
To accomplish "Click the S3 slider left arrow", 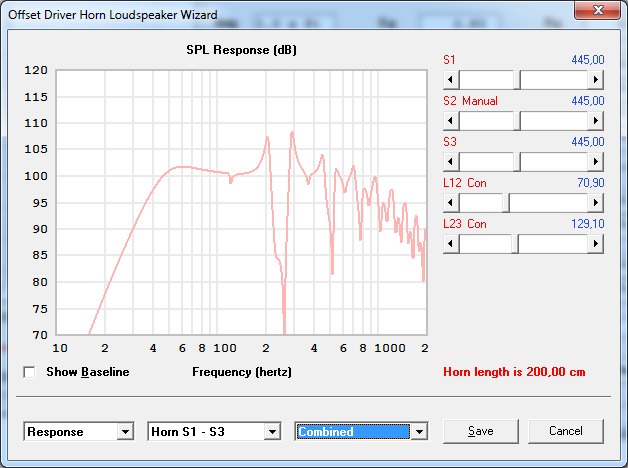I will pyautogui.click(x=451, y=162).
